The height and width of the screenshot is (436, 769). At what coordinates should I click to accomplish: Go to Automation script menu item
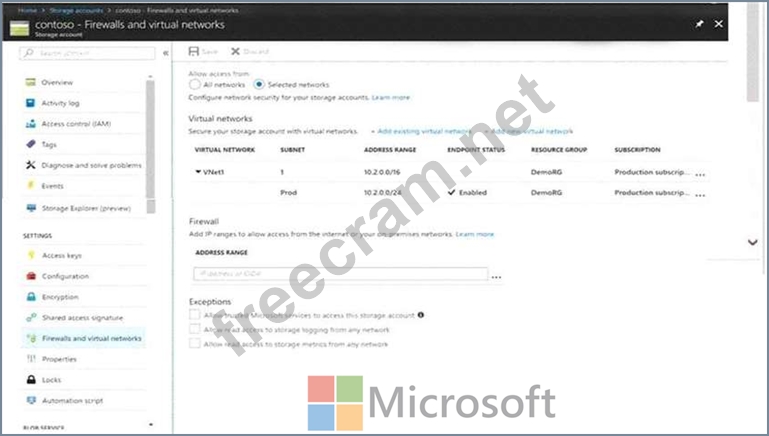point(73,401)
